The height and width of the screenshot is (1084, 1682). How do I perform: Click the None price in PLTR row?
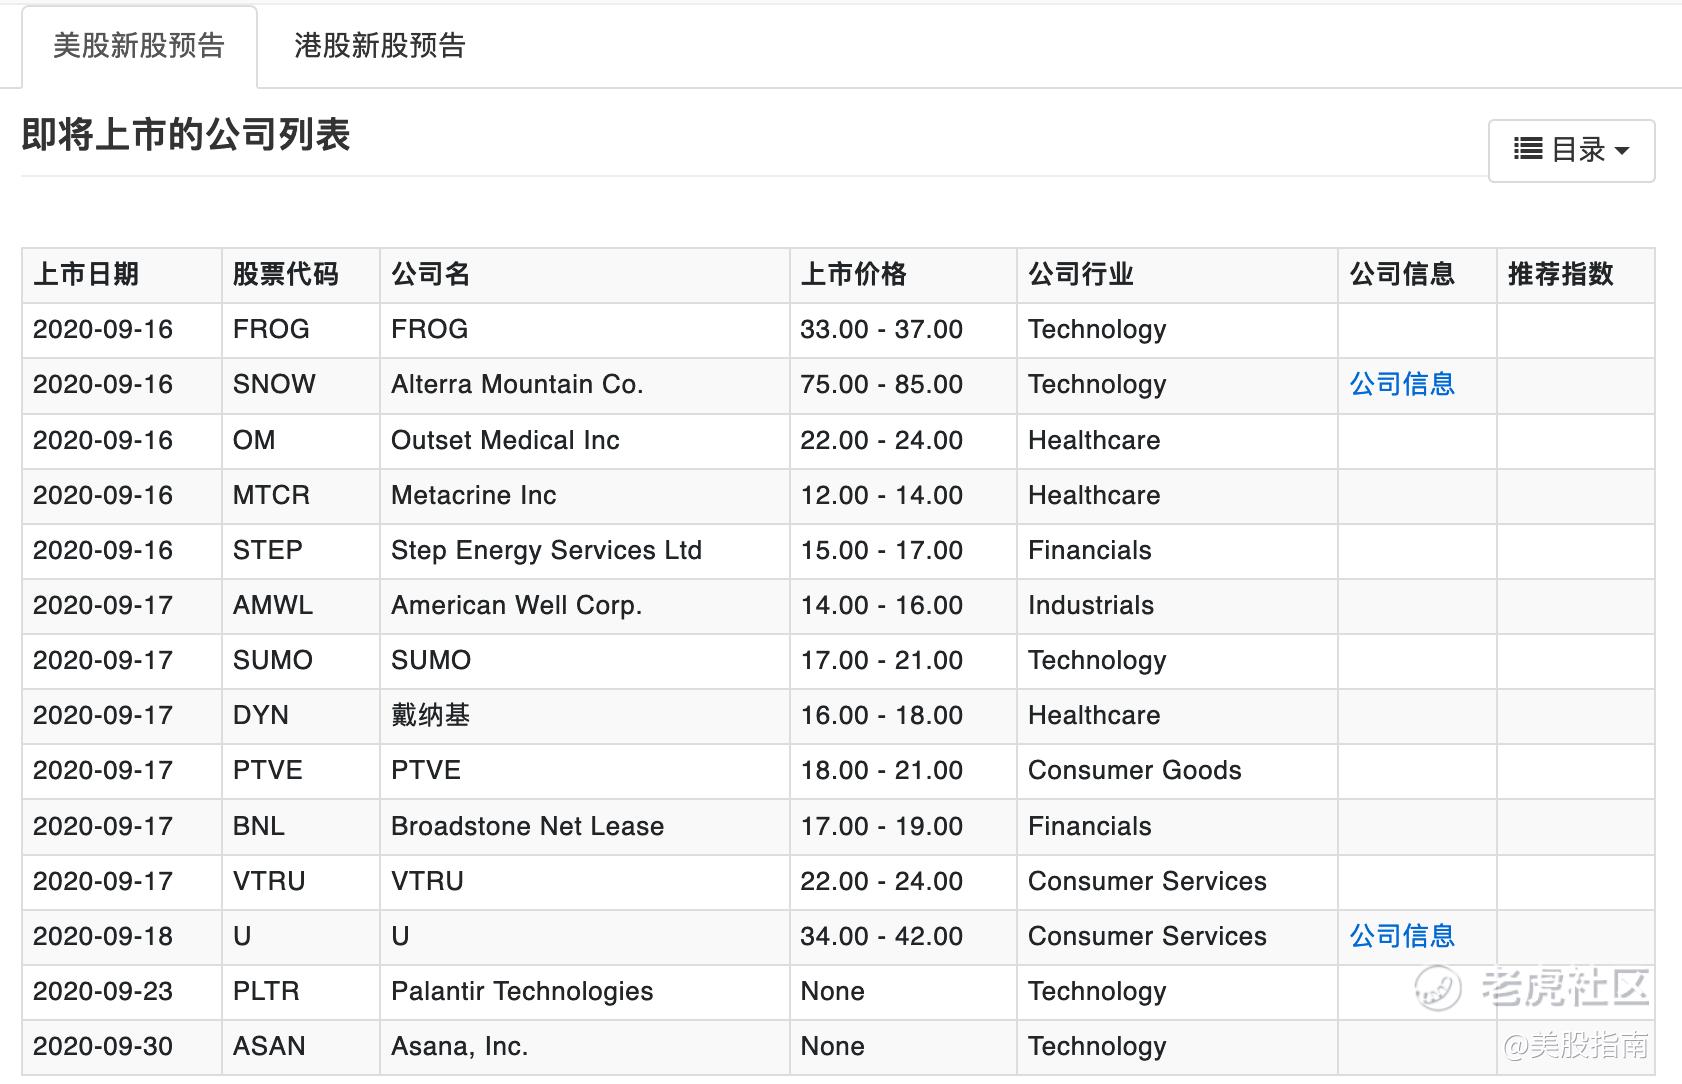point(833,991)
